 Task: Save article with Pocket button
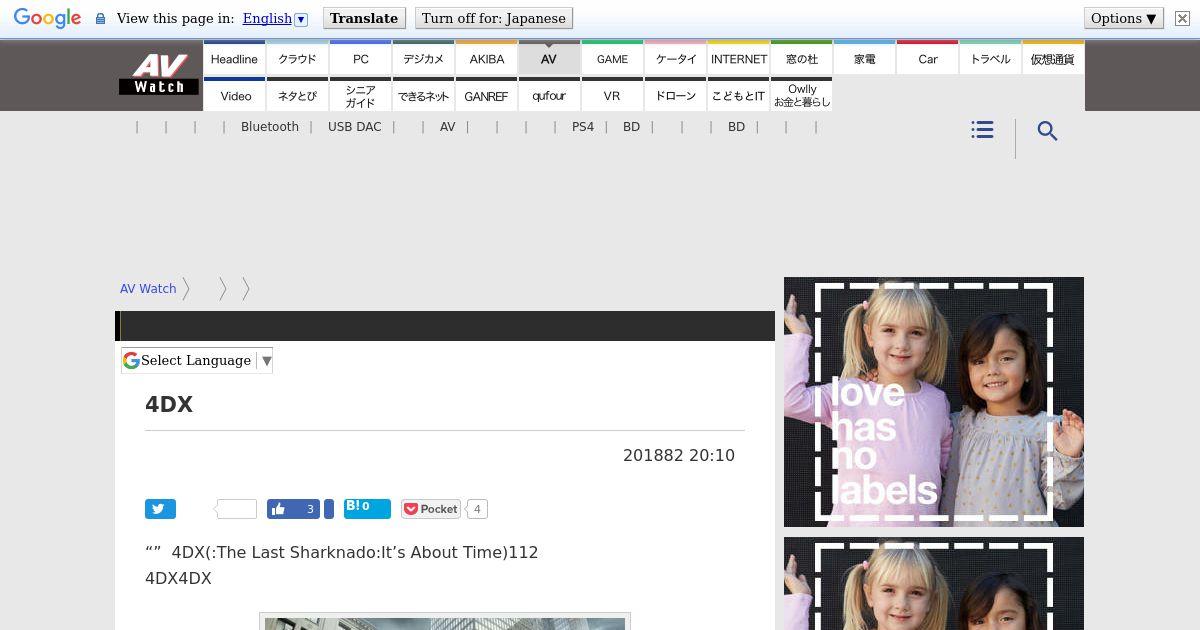431,509
